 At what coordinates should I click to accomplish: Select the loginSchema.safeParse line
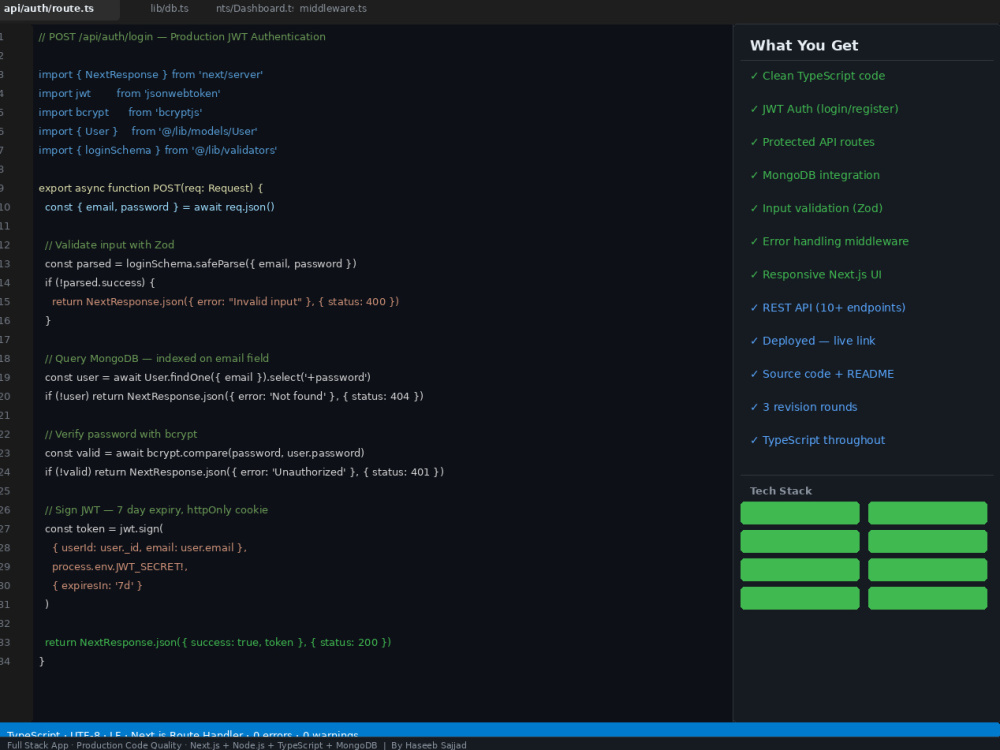point(201,264)
